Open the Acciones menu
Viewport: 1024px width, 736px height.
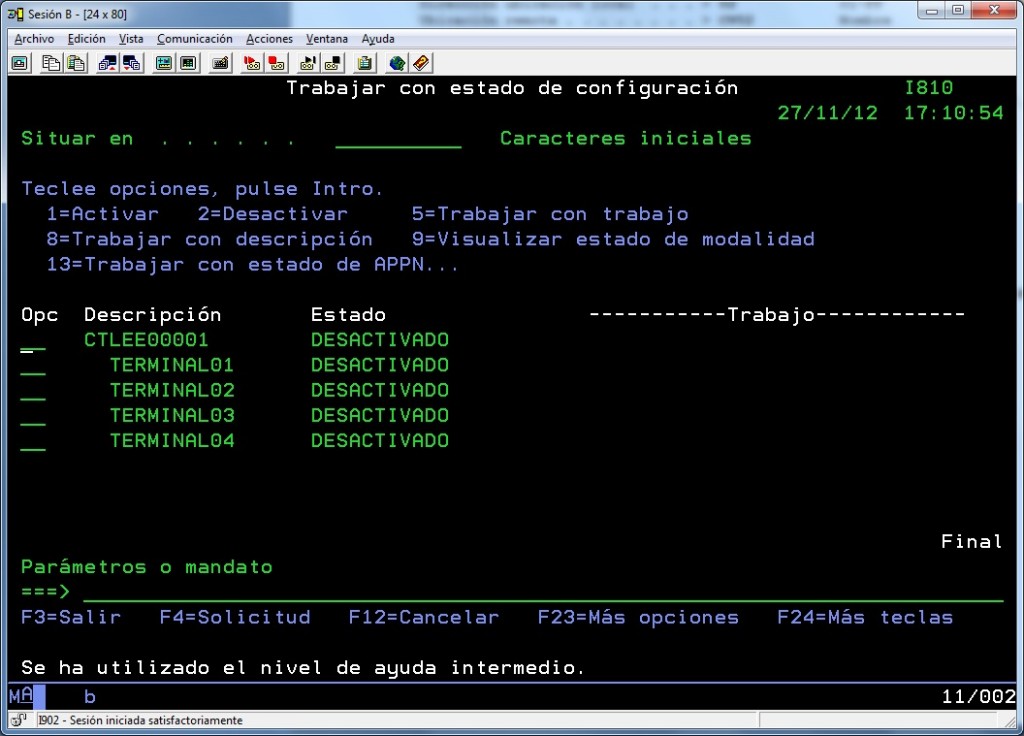point(269,39)
